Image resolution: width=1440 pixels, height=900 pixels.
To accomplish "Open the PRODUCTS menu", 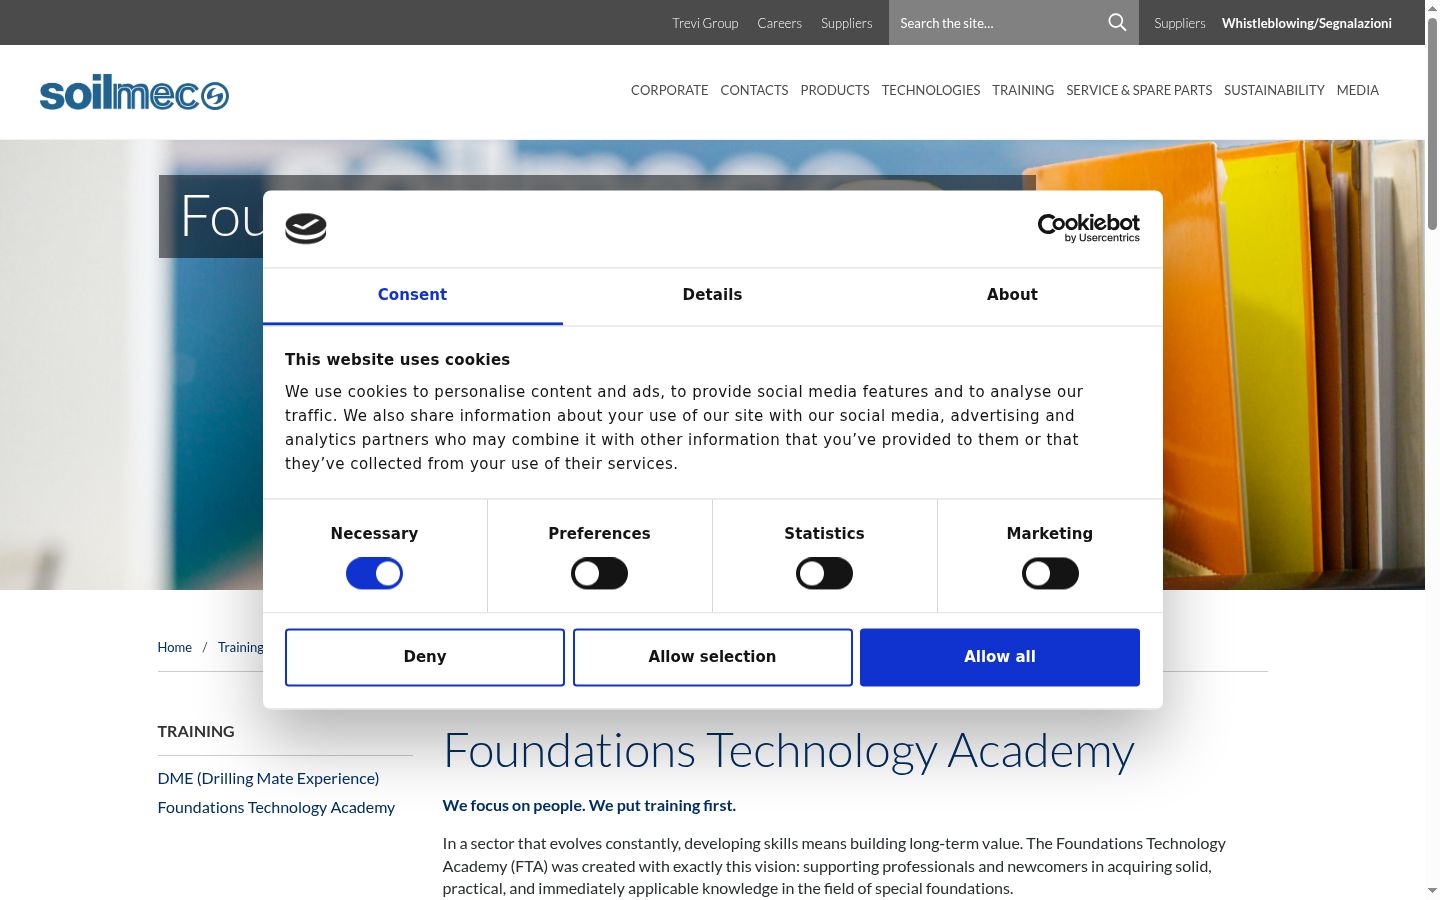I will click(835, 90).
